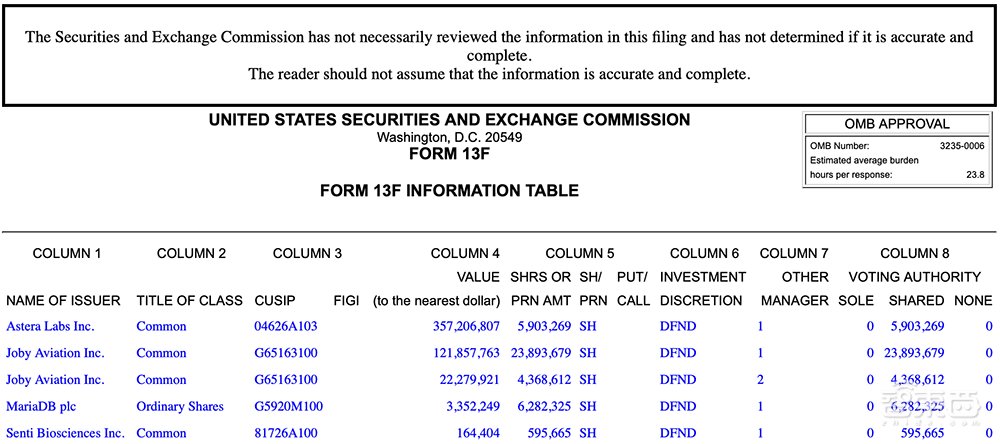Screen dimensions: 1000x444
Task: Select CUSIP number 81726A100
Action: [x=286, y=433]
